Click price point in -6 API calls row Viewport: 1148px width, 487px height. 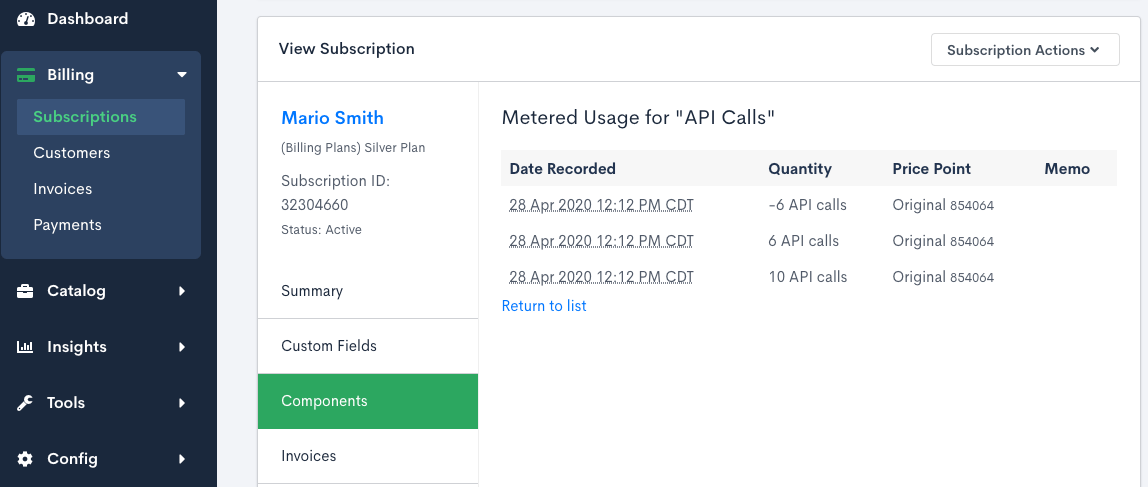click(943, 206)
